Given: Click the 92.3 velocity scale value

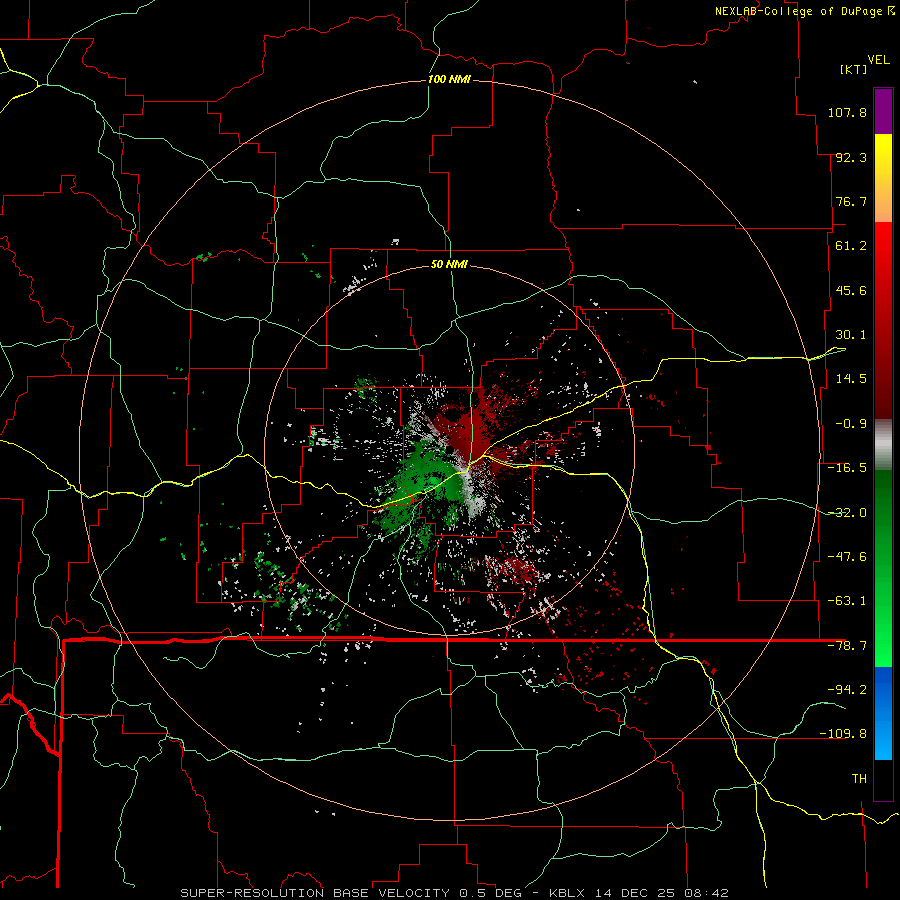Looking at the screenshot, I should tap(851, 157).
